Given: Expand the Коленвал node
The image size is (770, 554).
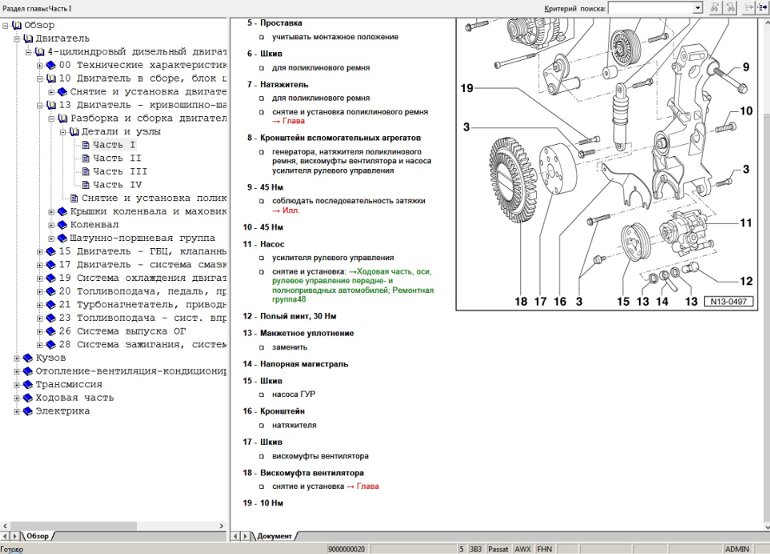Looking at the screenshot, I should (52, 225).
